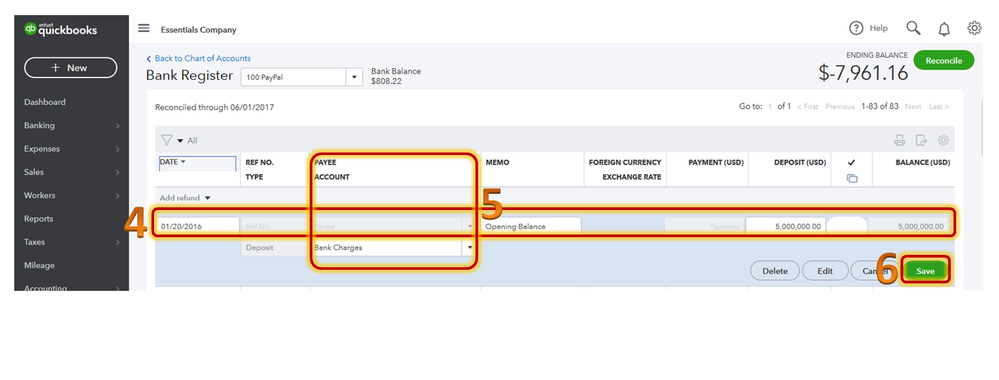Image resolution: width=999 pixels, height=380 pixels.
Task: Open the Add refund dropdown
Action: point(184,198)
